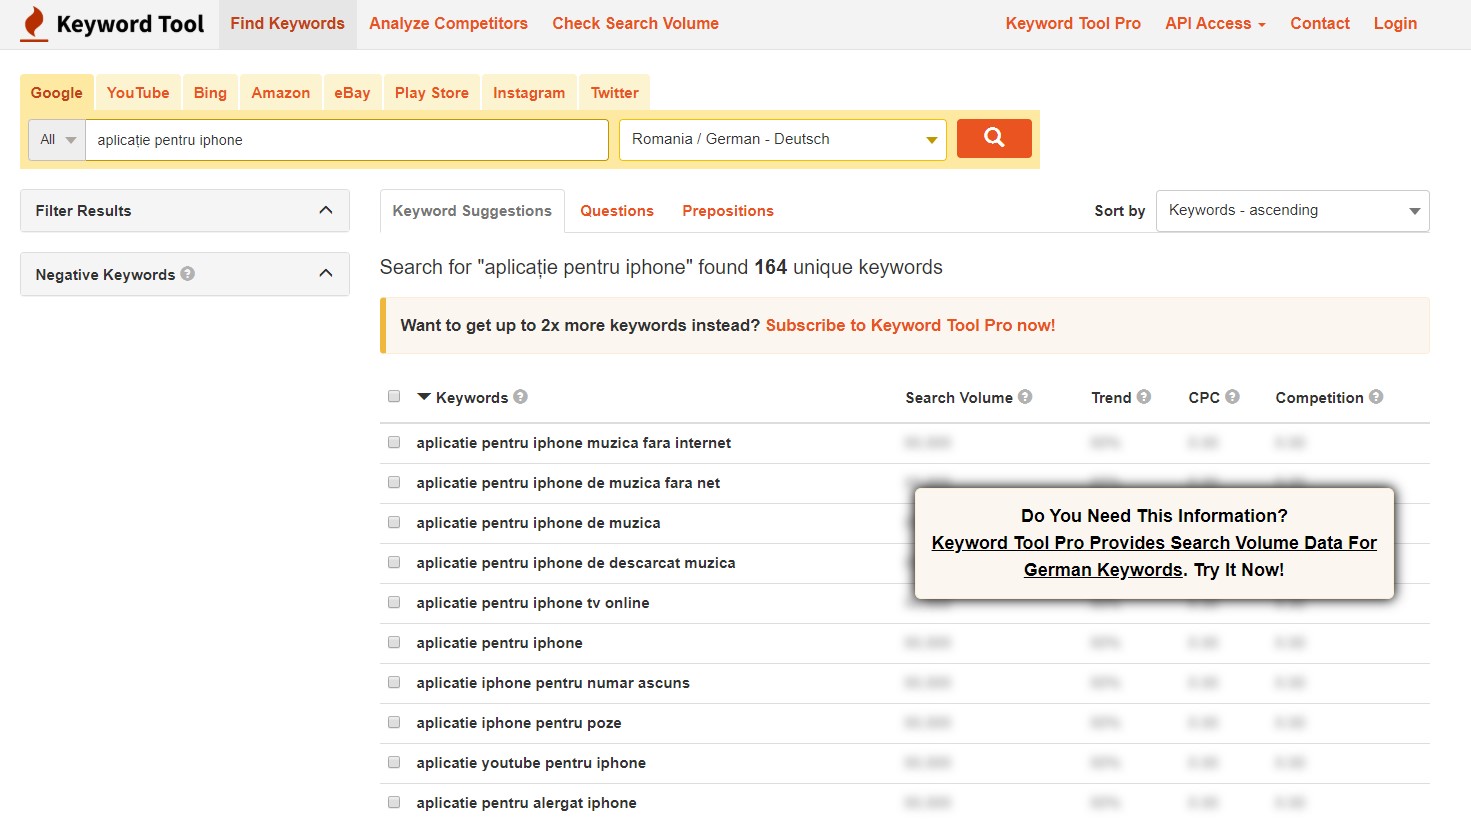This screenshot has height=822, width=1471.
Task: Toggle the select-all keywords checkbox
Action: [394, 396]
